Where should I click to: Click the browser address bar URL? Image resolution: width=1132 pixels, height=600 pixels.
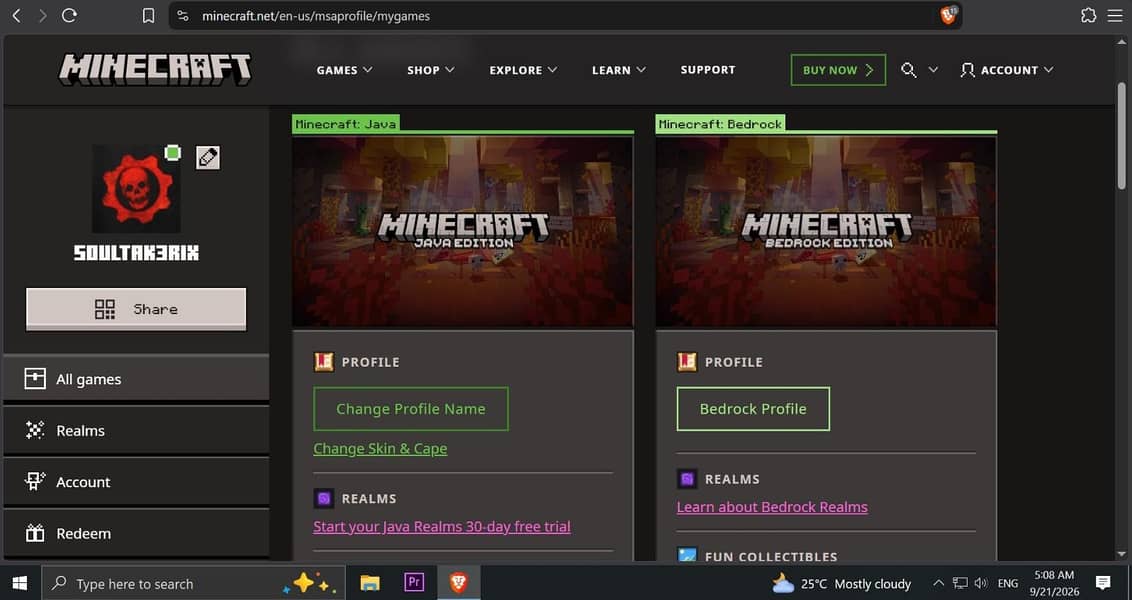point(315,16)
